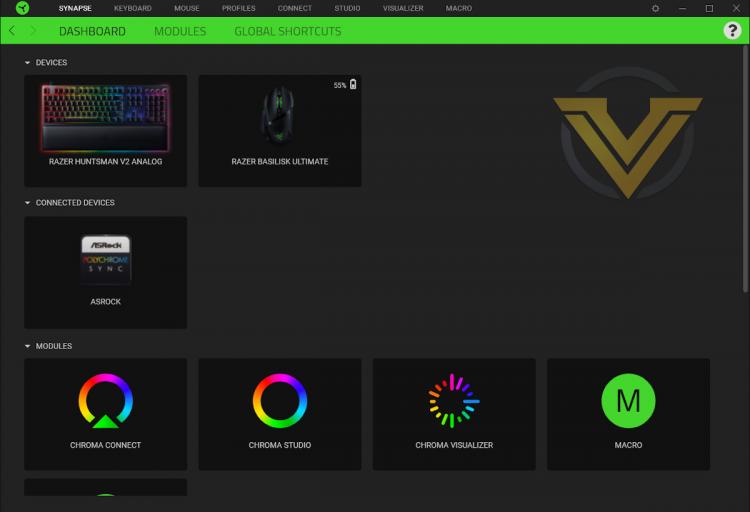Collapse the Modules section arrow
Viewport: 750px width, 512px height.
[x=27, y=346]
